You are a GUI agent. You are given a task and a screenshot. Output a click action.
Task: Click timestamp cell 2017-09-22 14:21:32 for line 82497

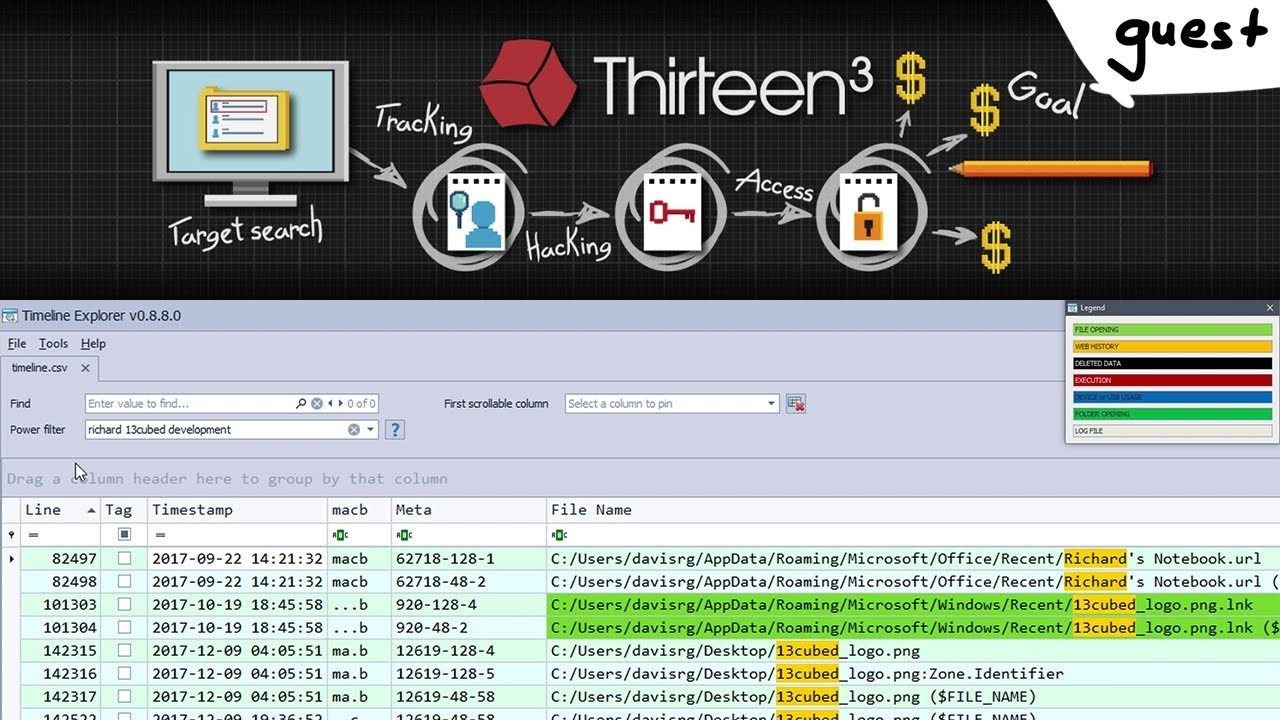[237, 559]
